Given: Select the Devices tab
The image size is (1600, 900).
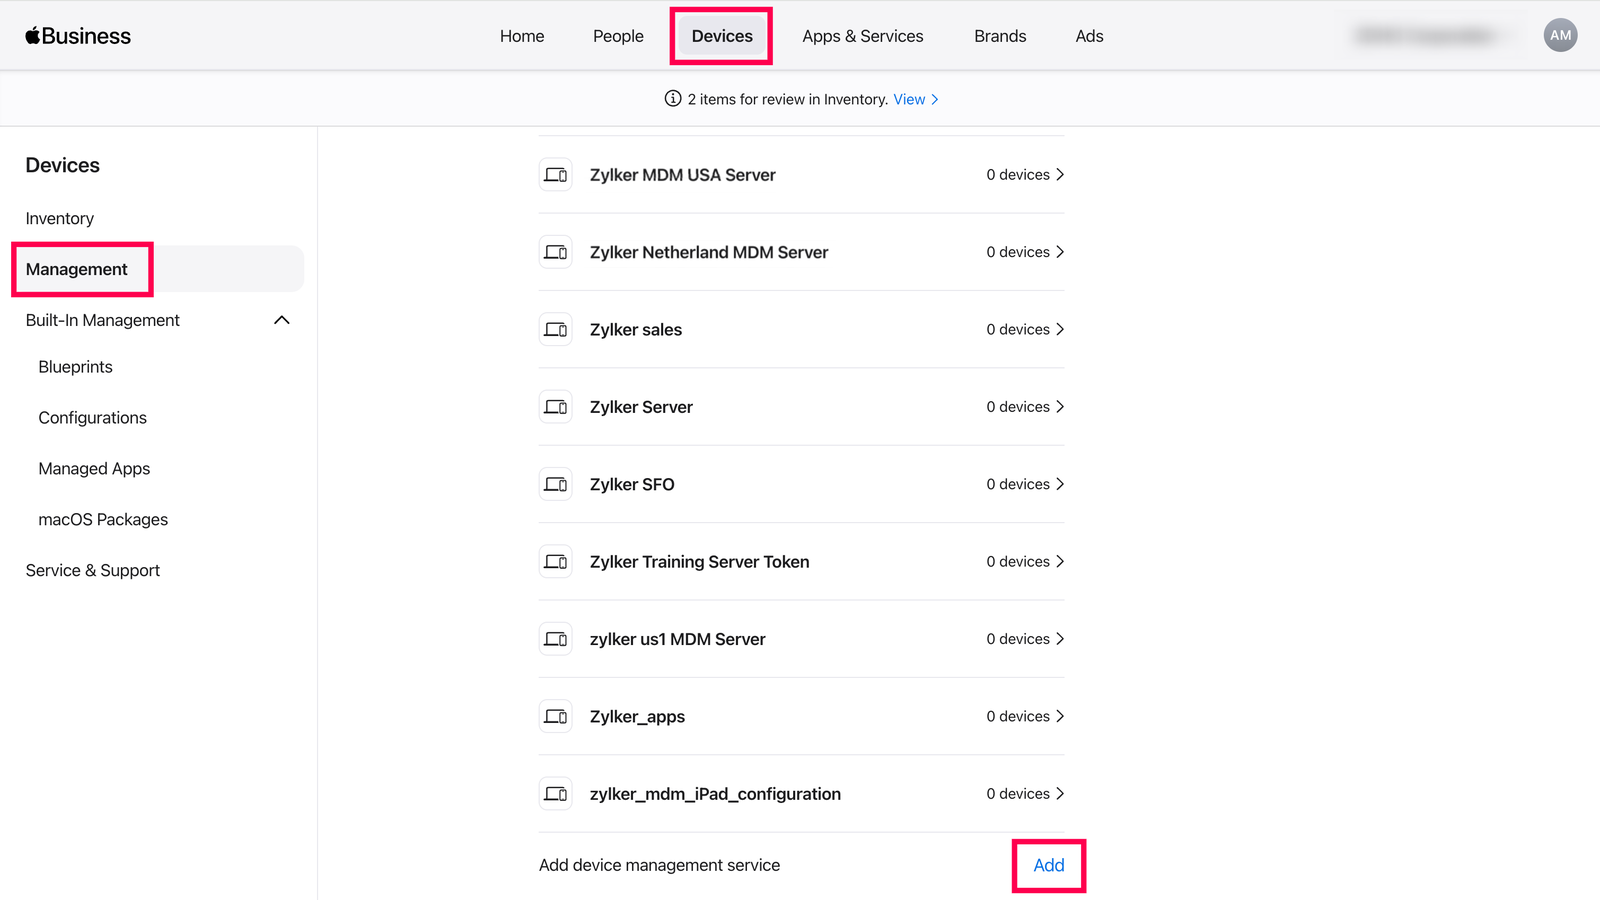Looking at the screenshot, I should pyautogui.click(x=722, y=36).
